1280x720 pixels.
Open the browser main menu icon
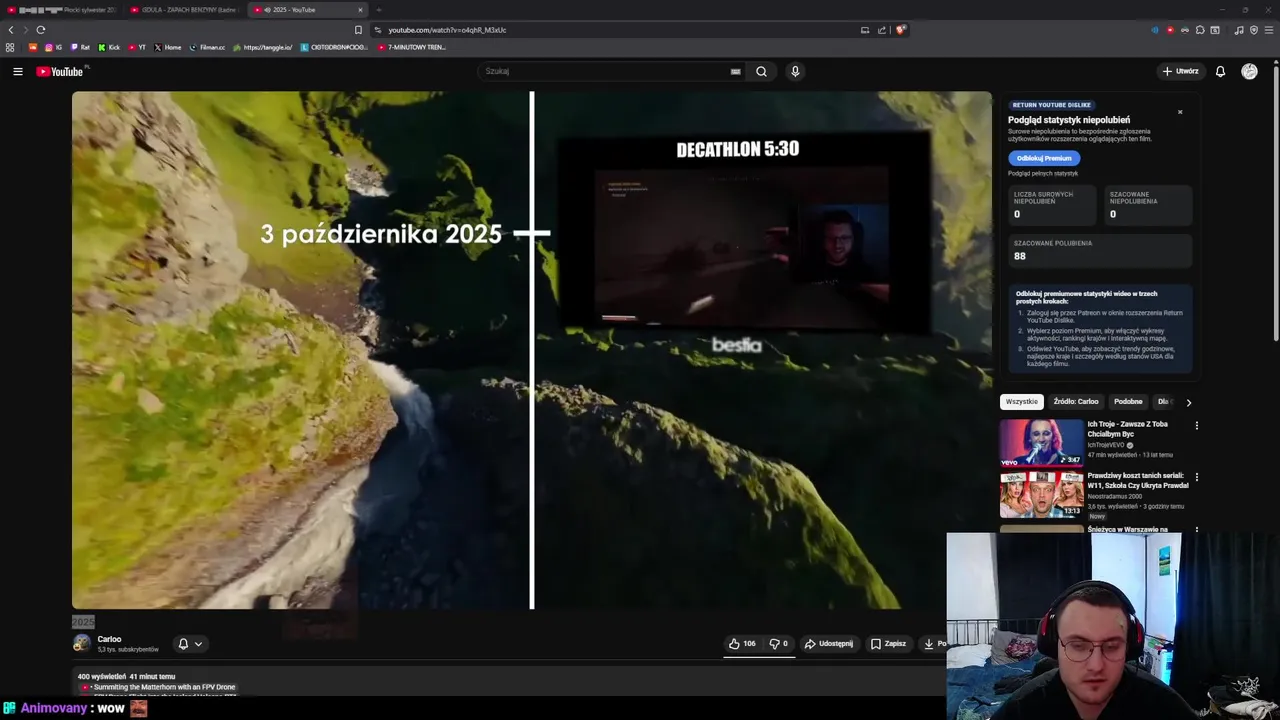(x=1269, y=30)
